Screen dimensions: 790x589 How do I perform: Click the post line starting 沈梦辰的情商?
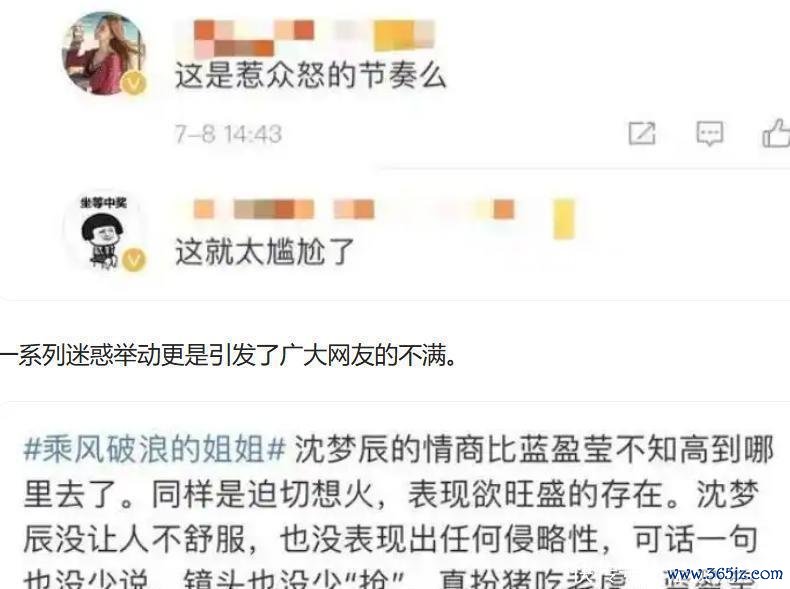(534, 448)
